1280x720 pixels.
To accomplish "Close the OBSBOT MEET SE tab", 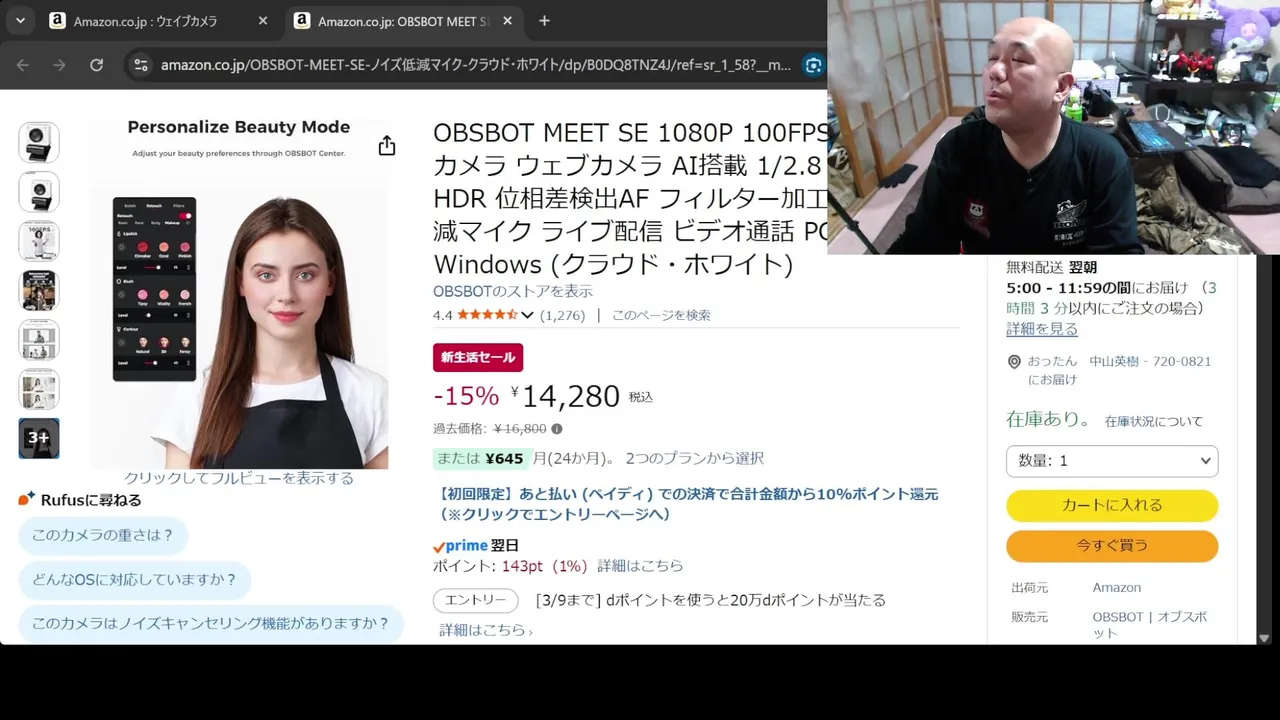I will click(508, 21).
